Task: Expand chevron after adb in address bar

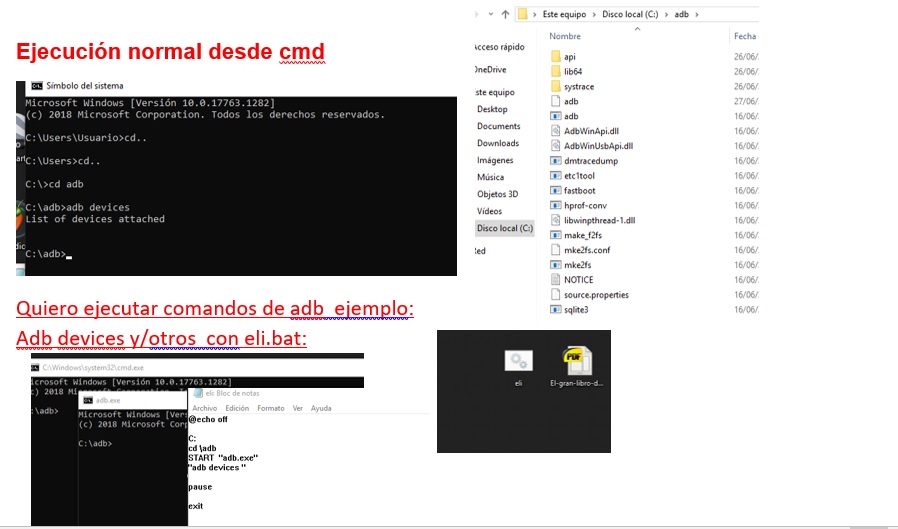Action: [696, 14]
